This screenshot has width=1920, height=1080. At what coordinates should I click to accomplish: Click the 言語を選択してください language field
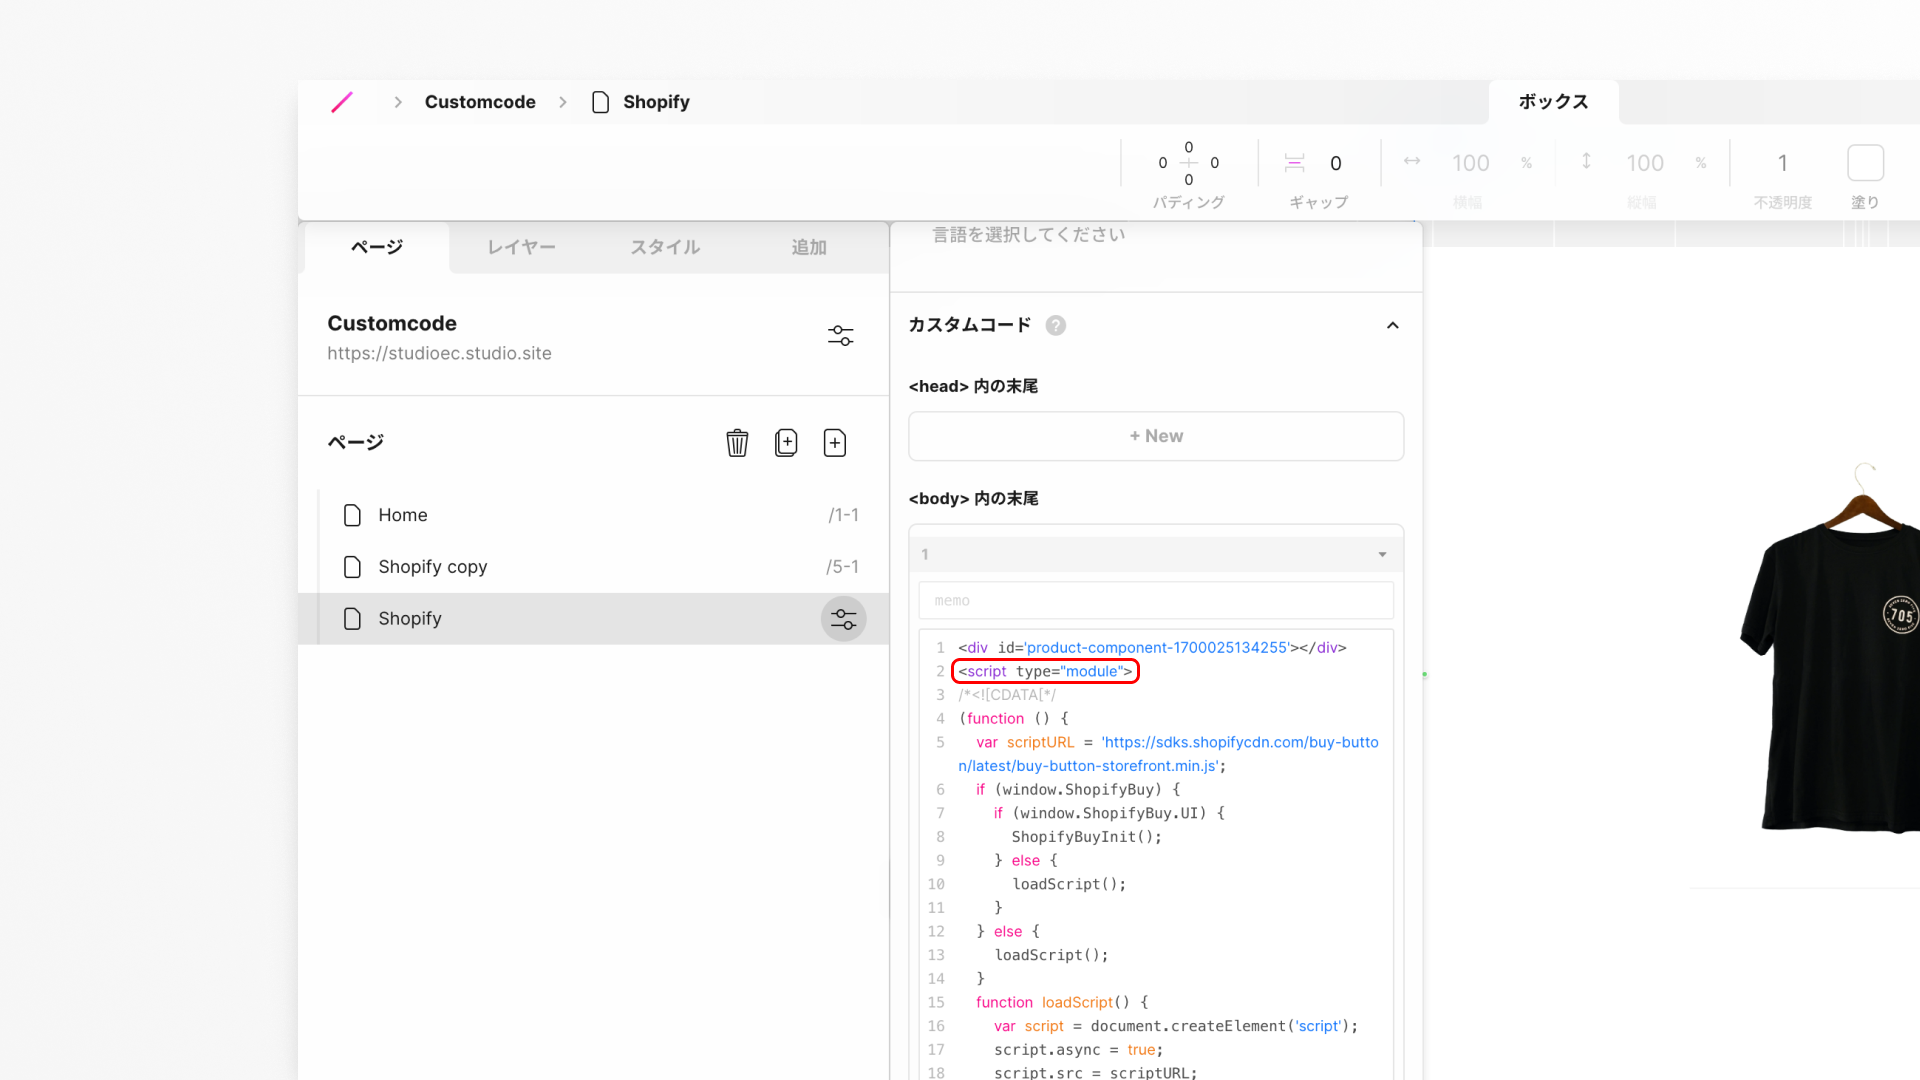pos(1029,235)
